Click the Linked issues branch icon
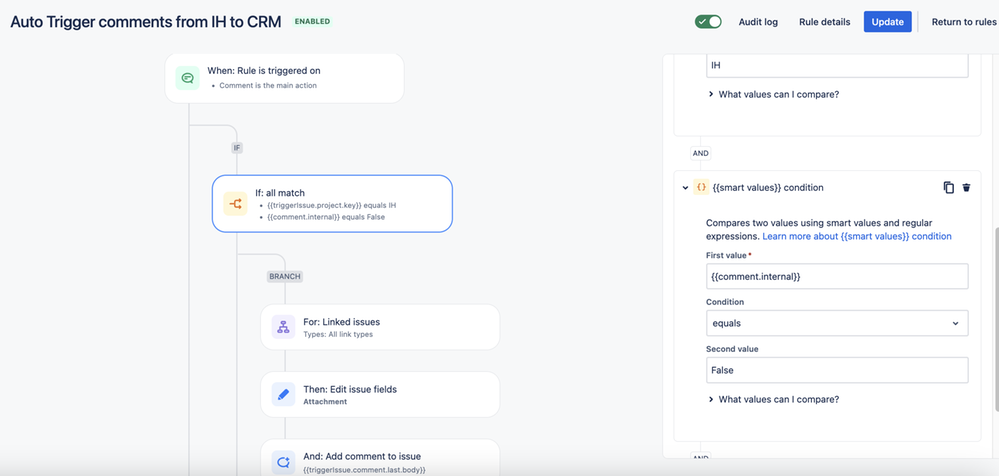The width and height of the screenshot is (999, 476). (284, 327)
